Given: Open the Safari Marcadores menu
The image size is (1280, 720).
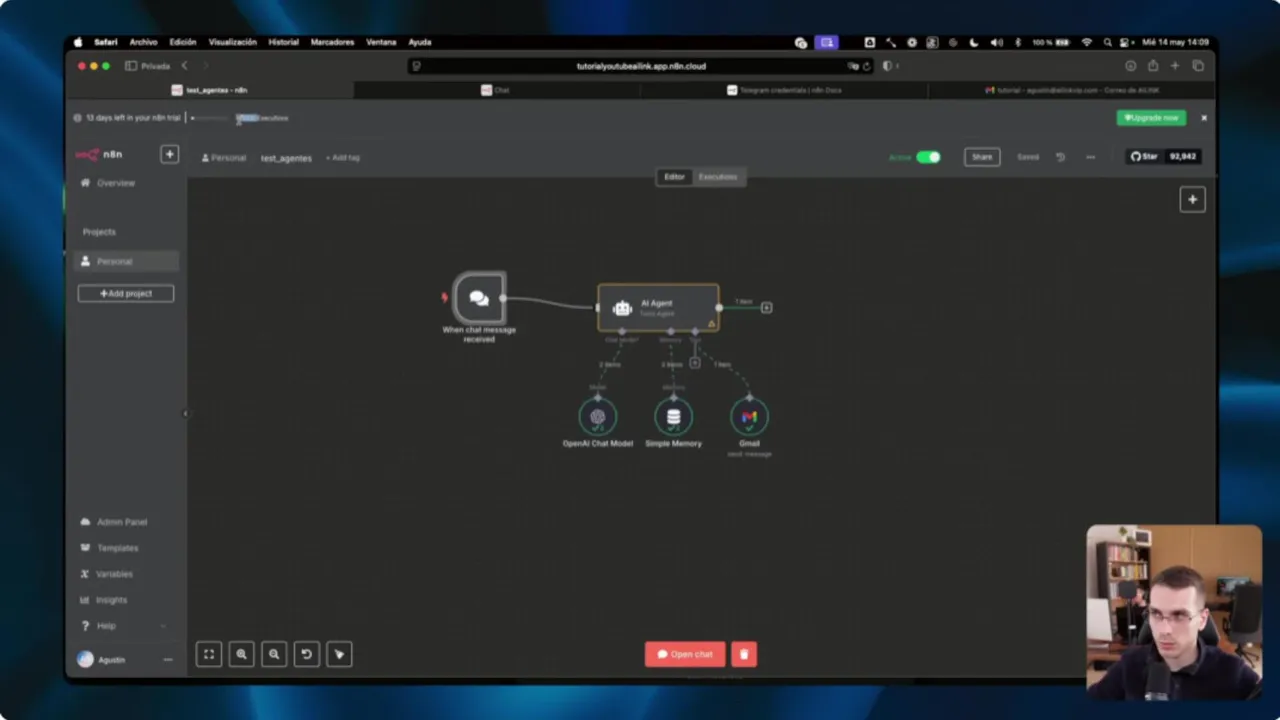Looking at the screenshot, I should pyautogui.click(x=332, y=42).
